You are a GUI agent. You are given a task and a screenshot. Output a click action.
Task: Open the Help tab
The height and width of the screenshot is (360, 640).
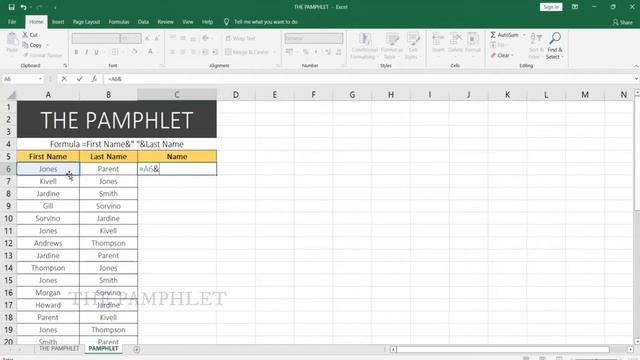(207, 22)
